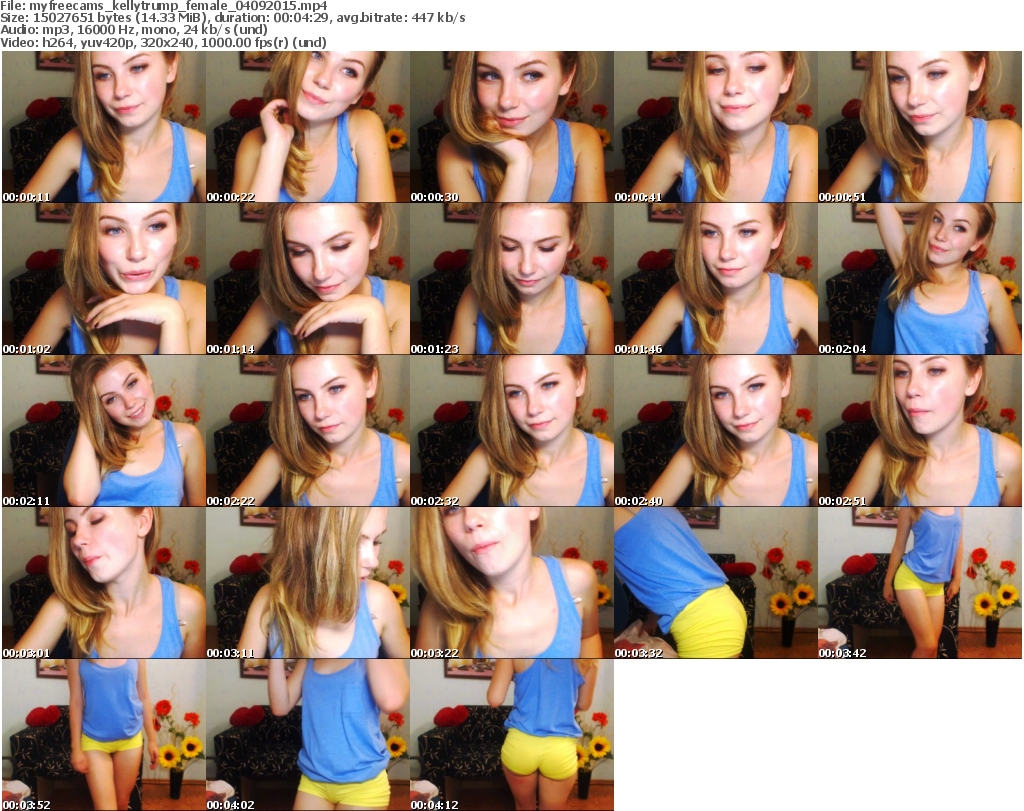Pick the 00:02:11 frame thumbnail
The height and width of the screenshot is (811, 1024).
point(104,431)
